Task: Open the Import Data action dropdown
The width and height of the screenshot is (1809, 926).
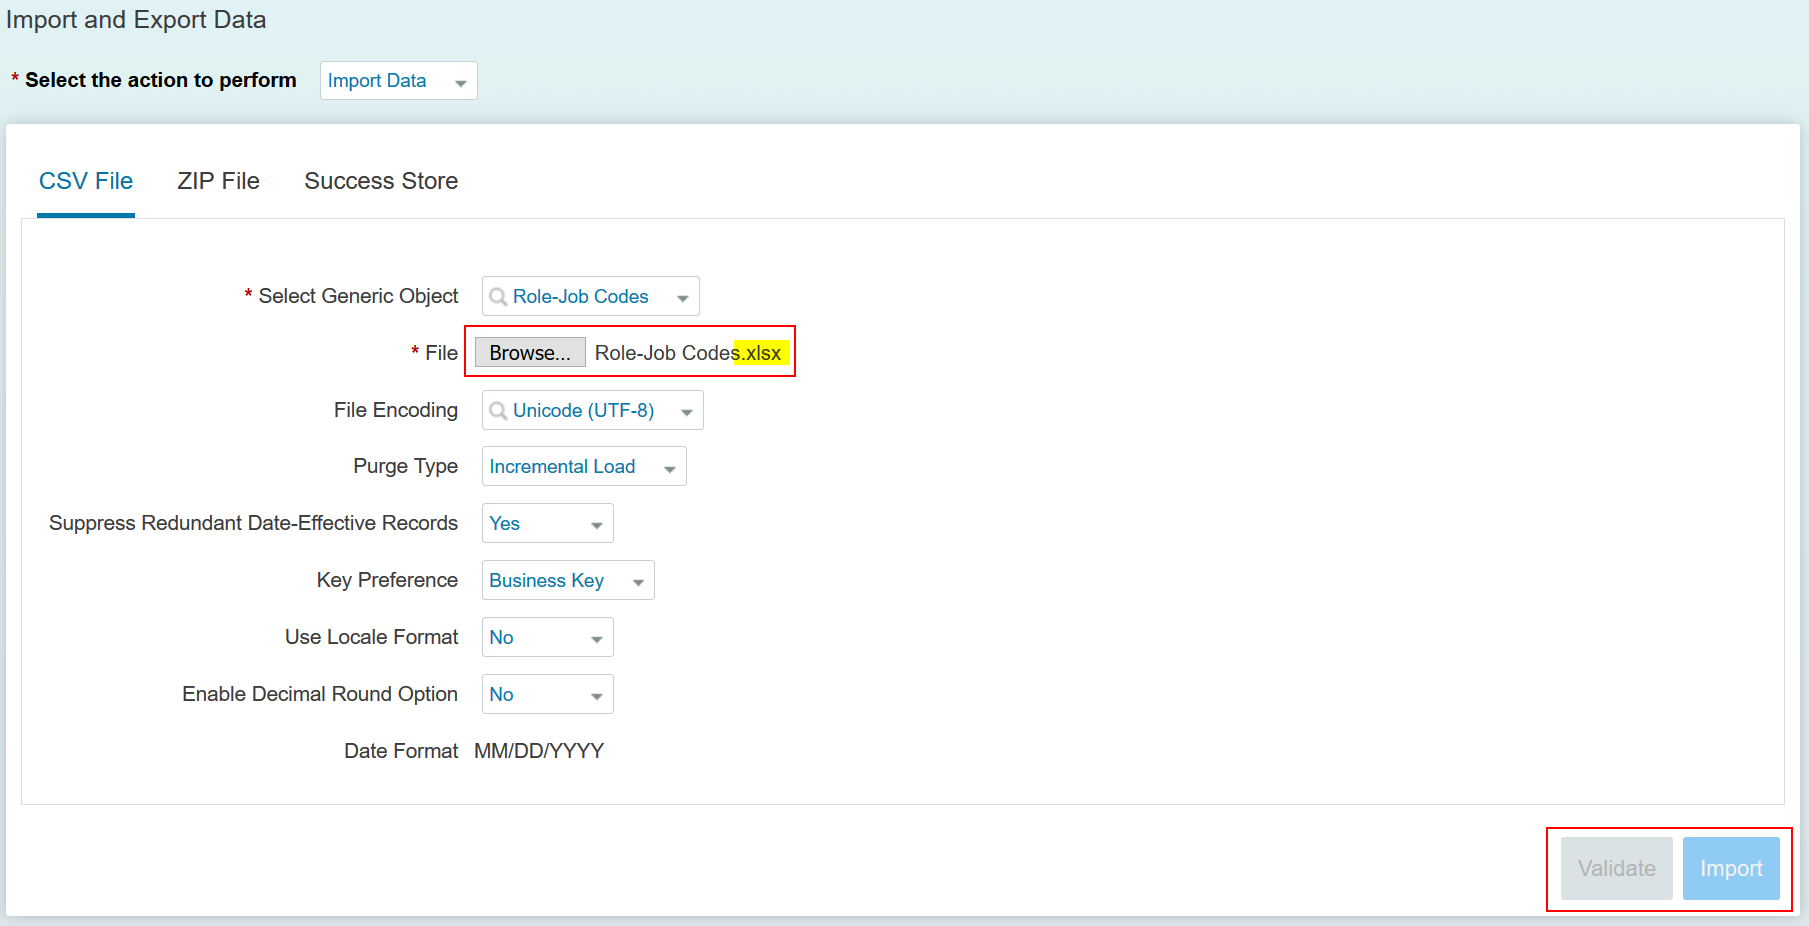Action: pos(398,81)
